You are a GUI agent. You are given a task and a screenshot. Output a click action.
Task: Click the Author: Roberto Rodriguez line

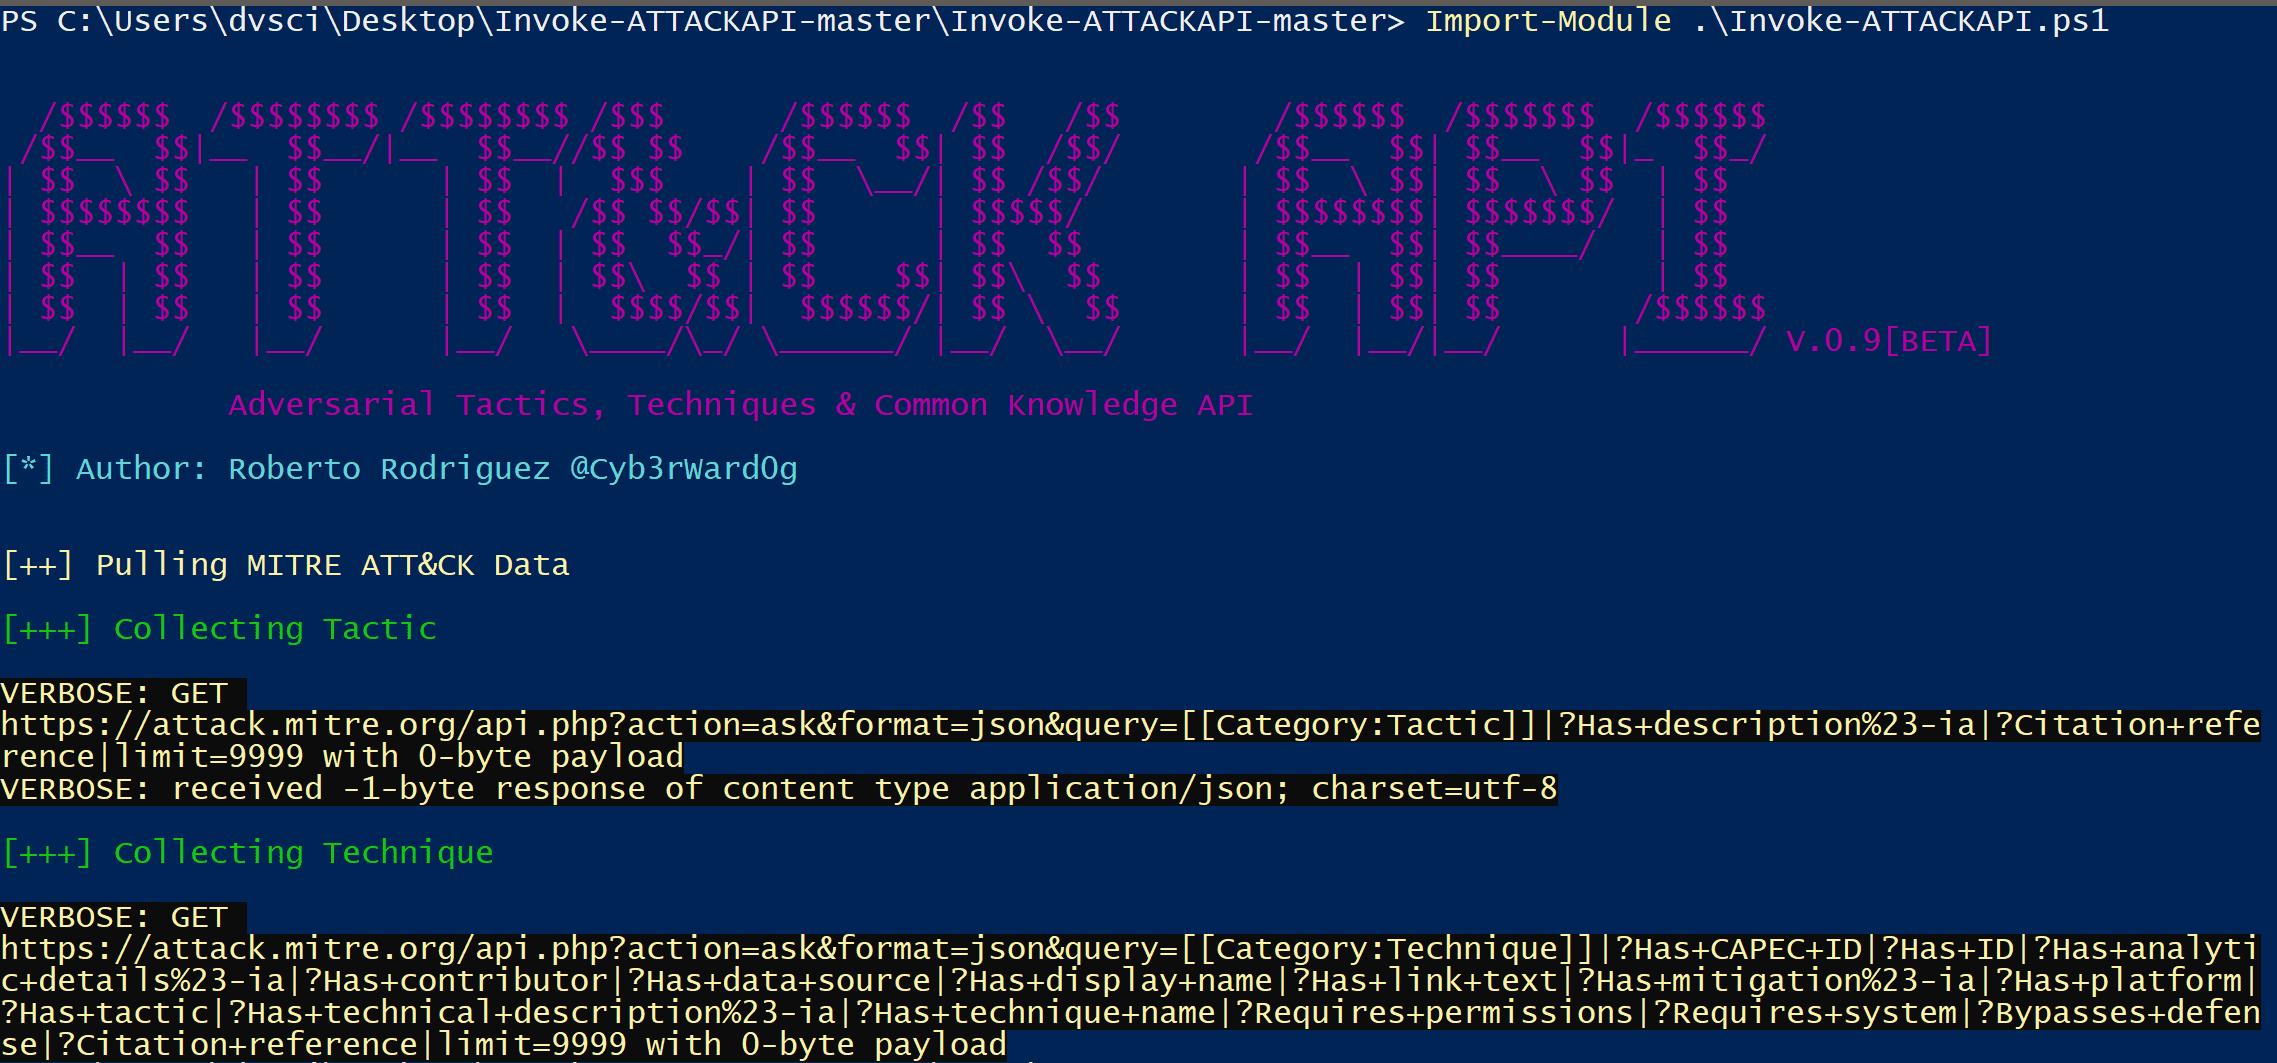[400, 468]
